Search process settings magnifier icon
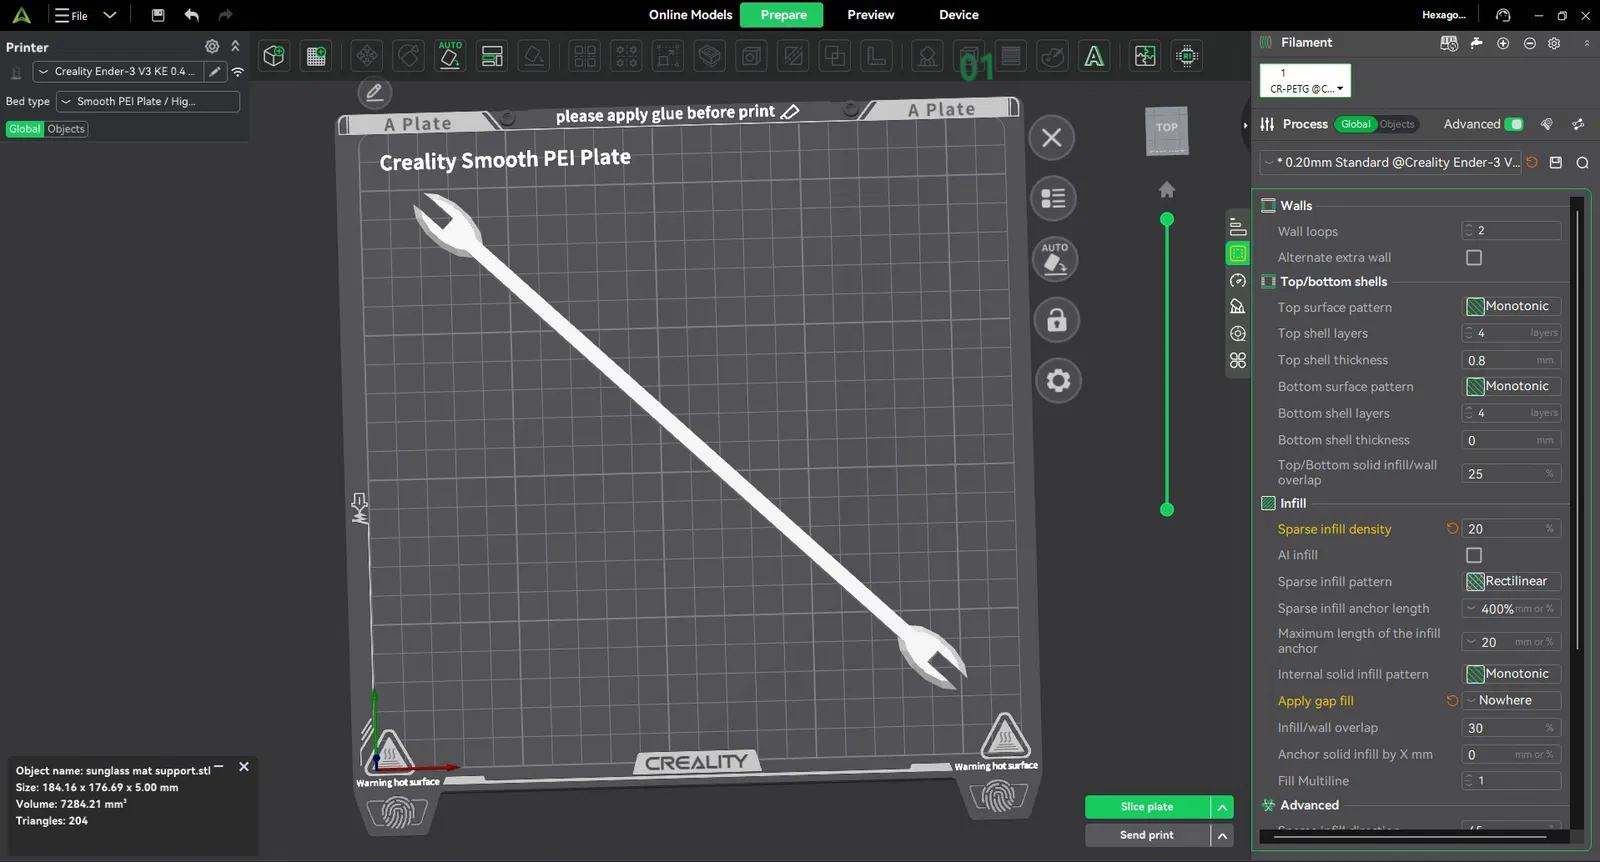This screenshot has width=1600, height=862. coord(1582,162)
